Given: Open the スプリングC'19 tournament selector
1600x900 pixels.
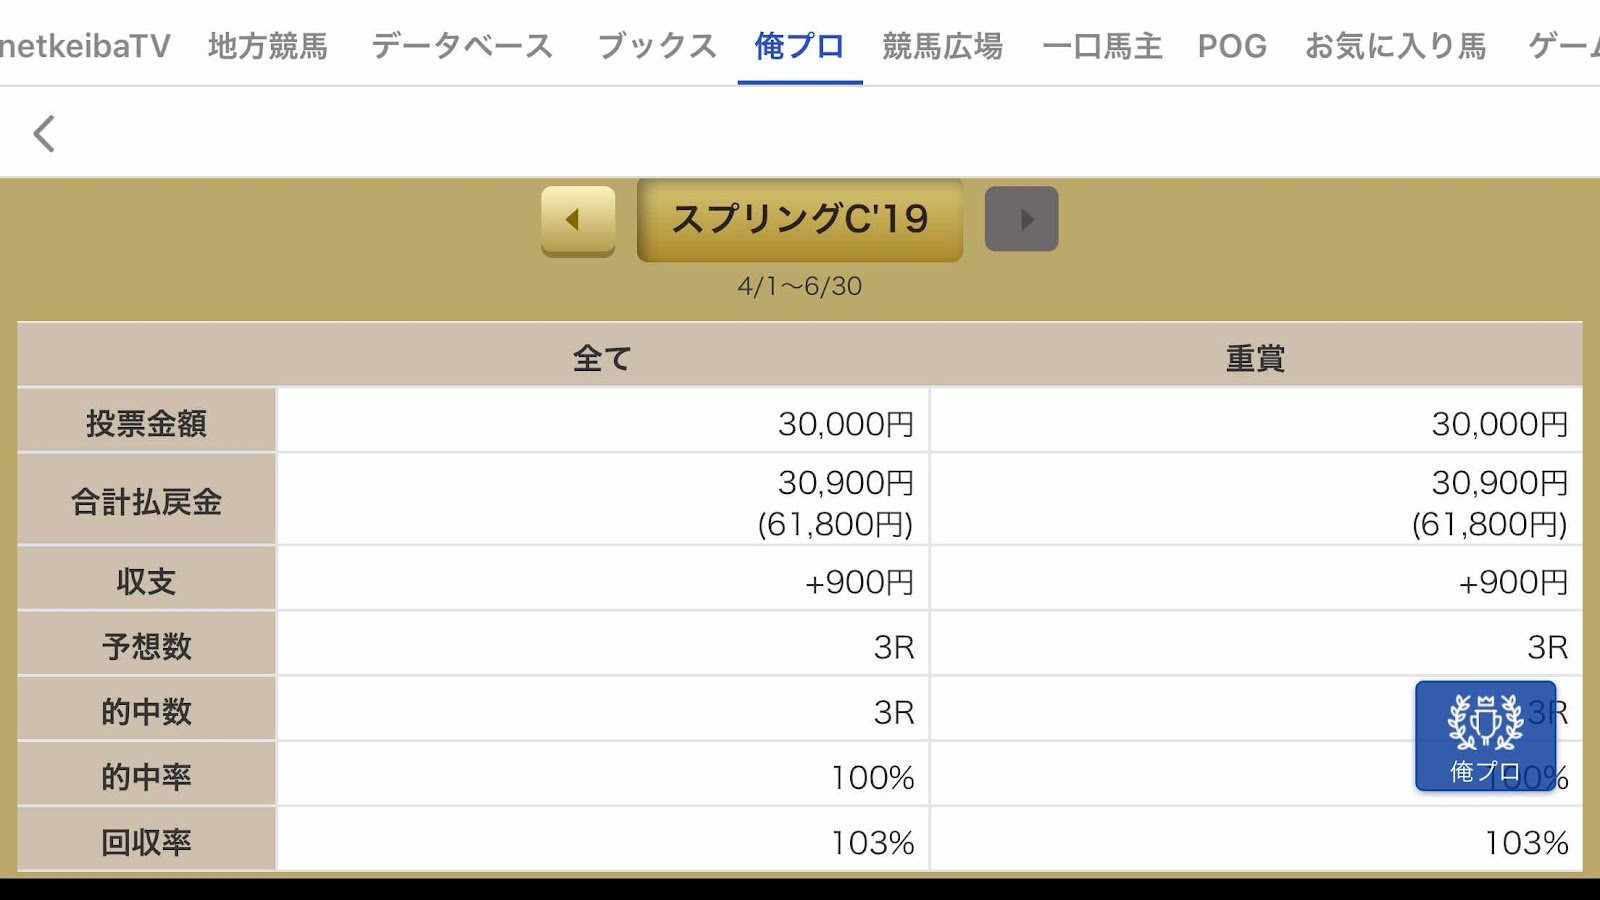Looking at the screenshot, I should [x=800, y=220].
